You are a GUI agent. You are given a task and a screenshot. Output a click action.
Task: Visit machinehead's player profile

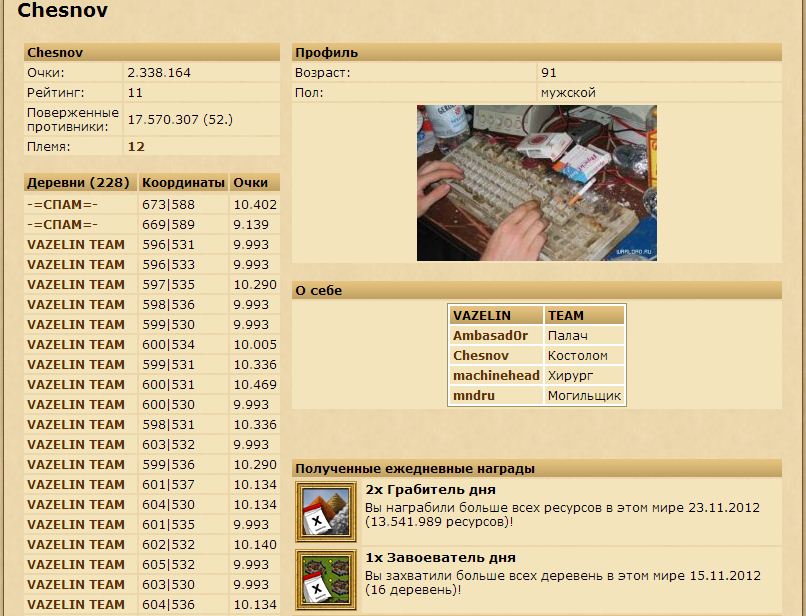click(x=496, y=376)
